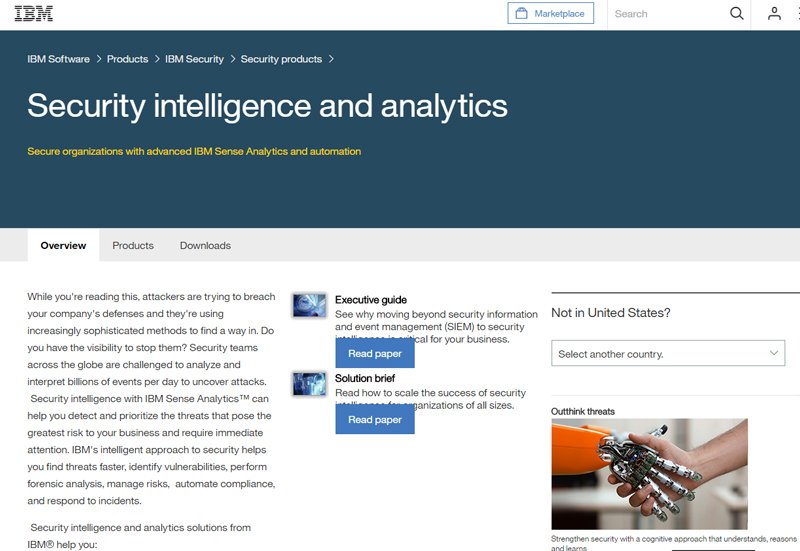Open the IBM Security breadcrumb link
This screenshot has width=800, height=551.
pyautogui.click(x=194, y=59)
